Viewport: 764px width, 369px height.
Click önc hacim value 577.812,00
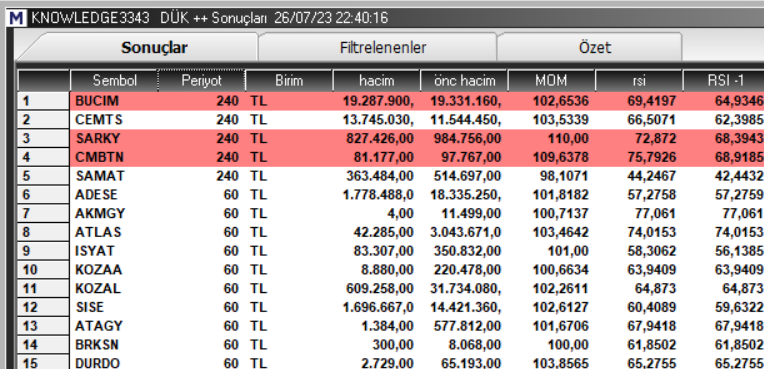point(467,326)
